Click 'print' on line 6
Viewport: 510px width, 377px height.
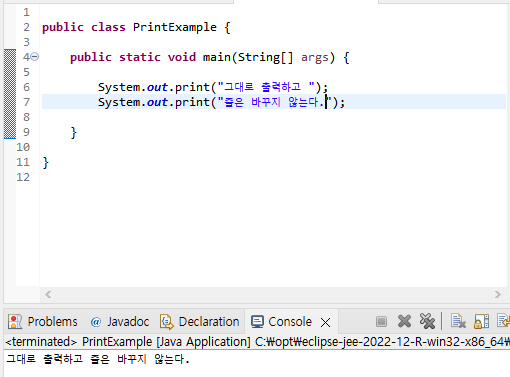pyautogui.click(x=192, y=87)
